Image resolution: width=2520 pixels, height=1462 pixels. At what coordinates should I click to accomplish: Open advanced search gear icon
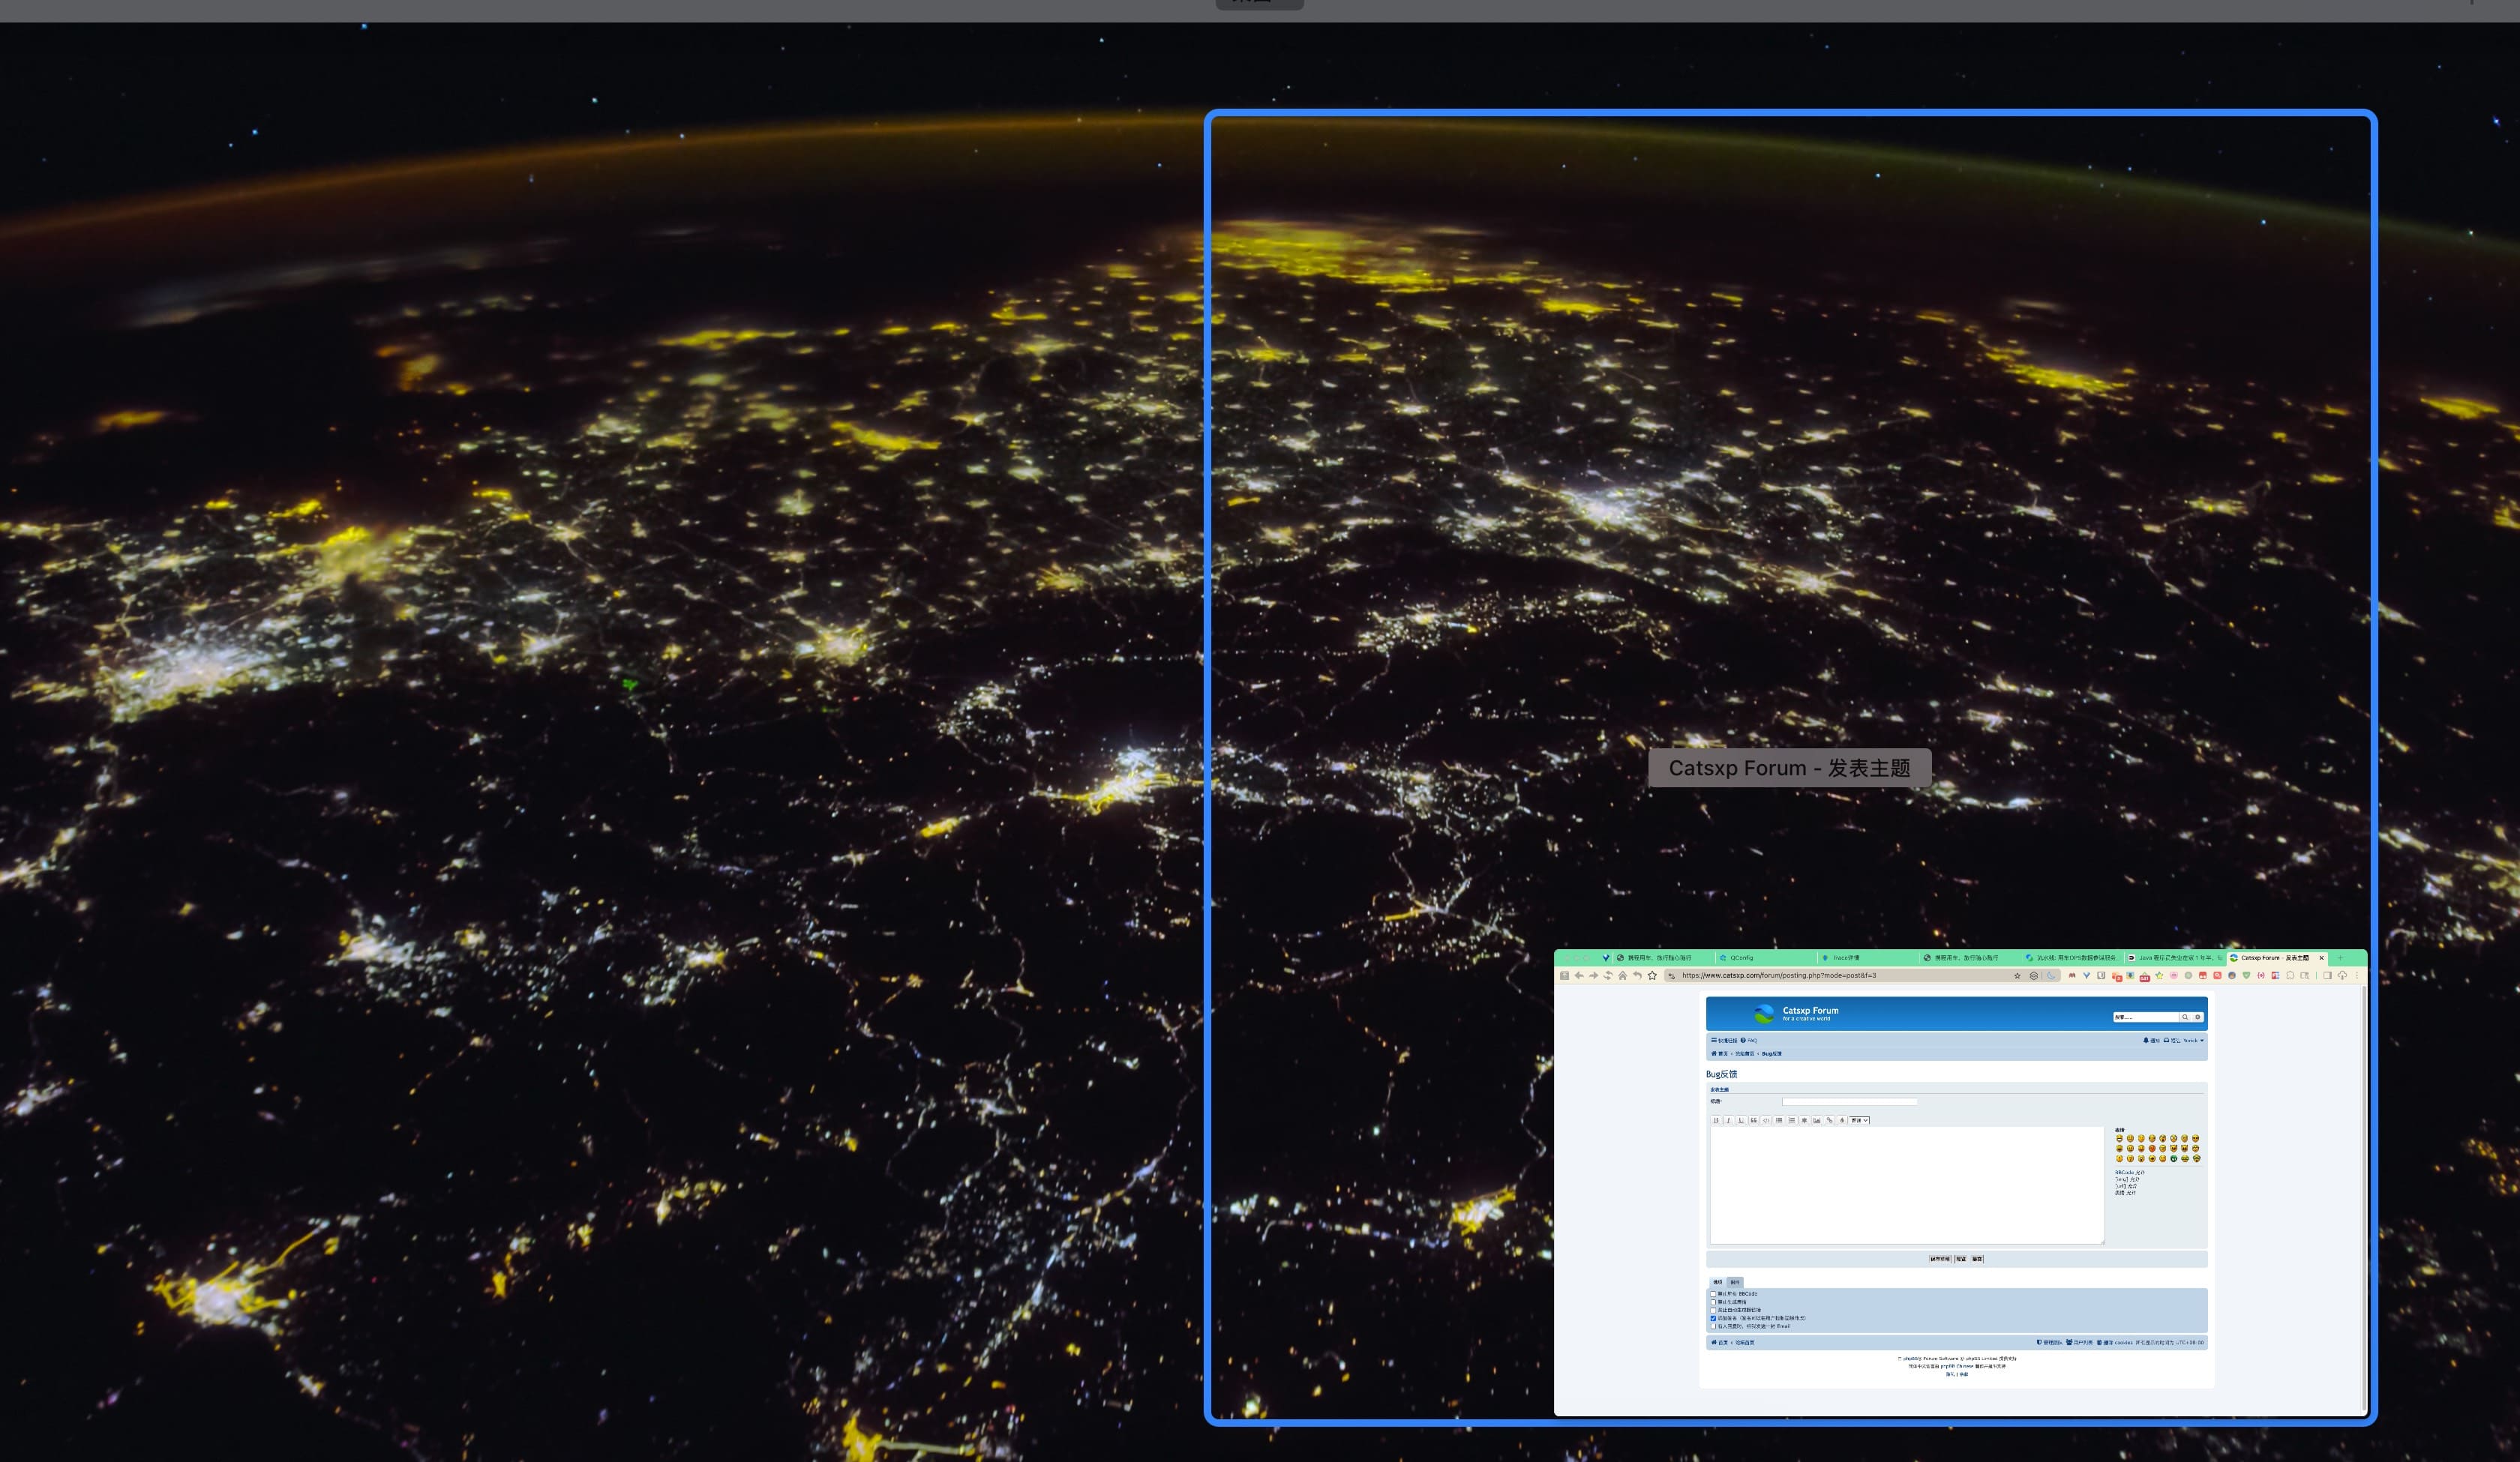coord(2198,1017)
